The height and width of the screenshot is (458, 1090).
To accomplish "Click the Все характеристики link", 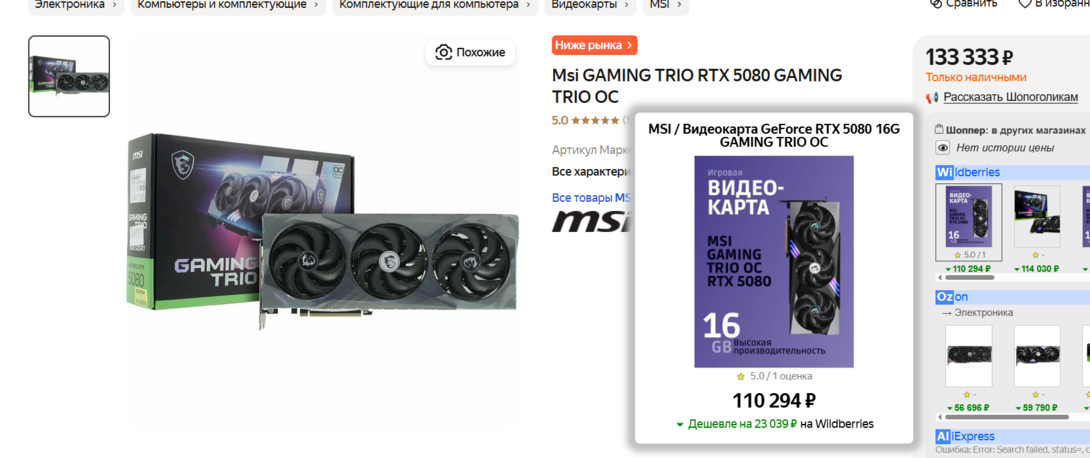I will [x=589, y=171].
